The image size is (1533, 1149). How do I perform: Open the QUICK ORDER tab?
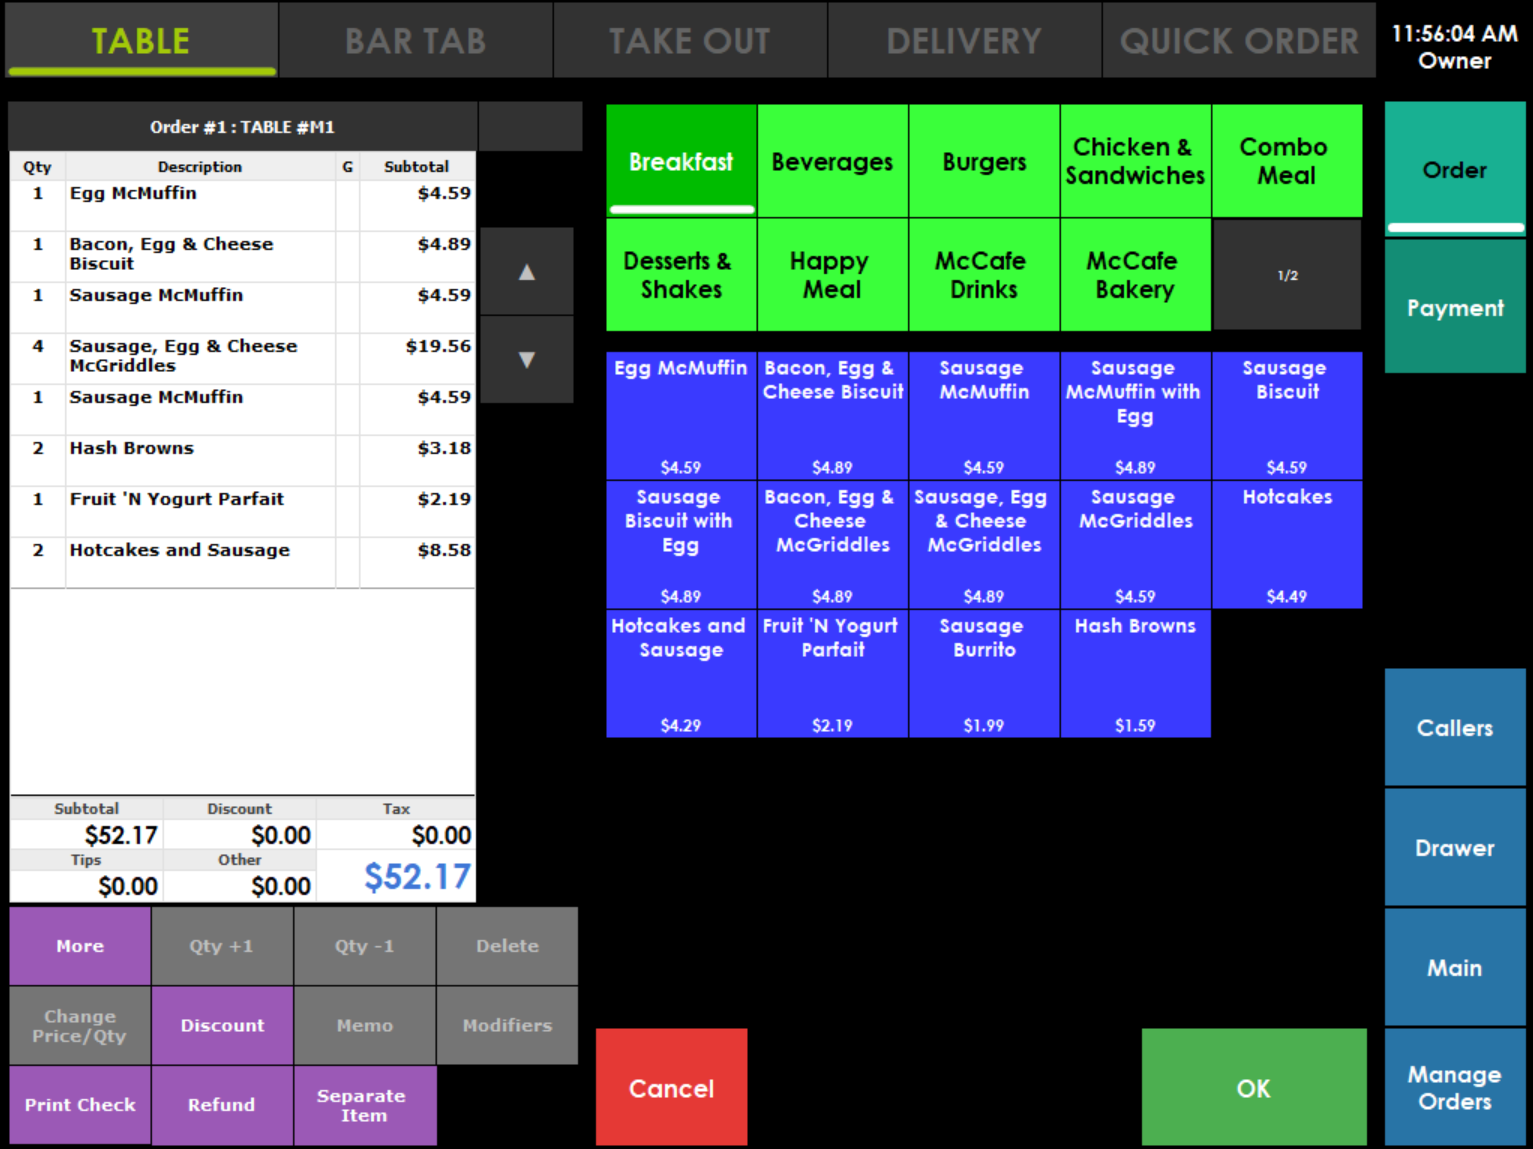coord(1239,40)
